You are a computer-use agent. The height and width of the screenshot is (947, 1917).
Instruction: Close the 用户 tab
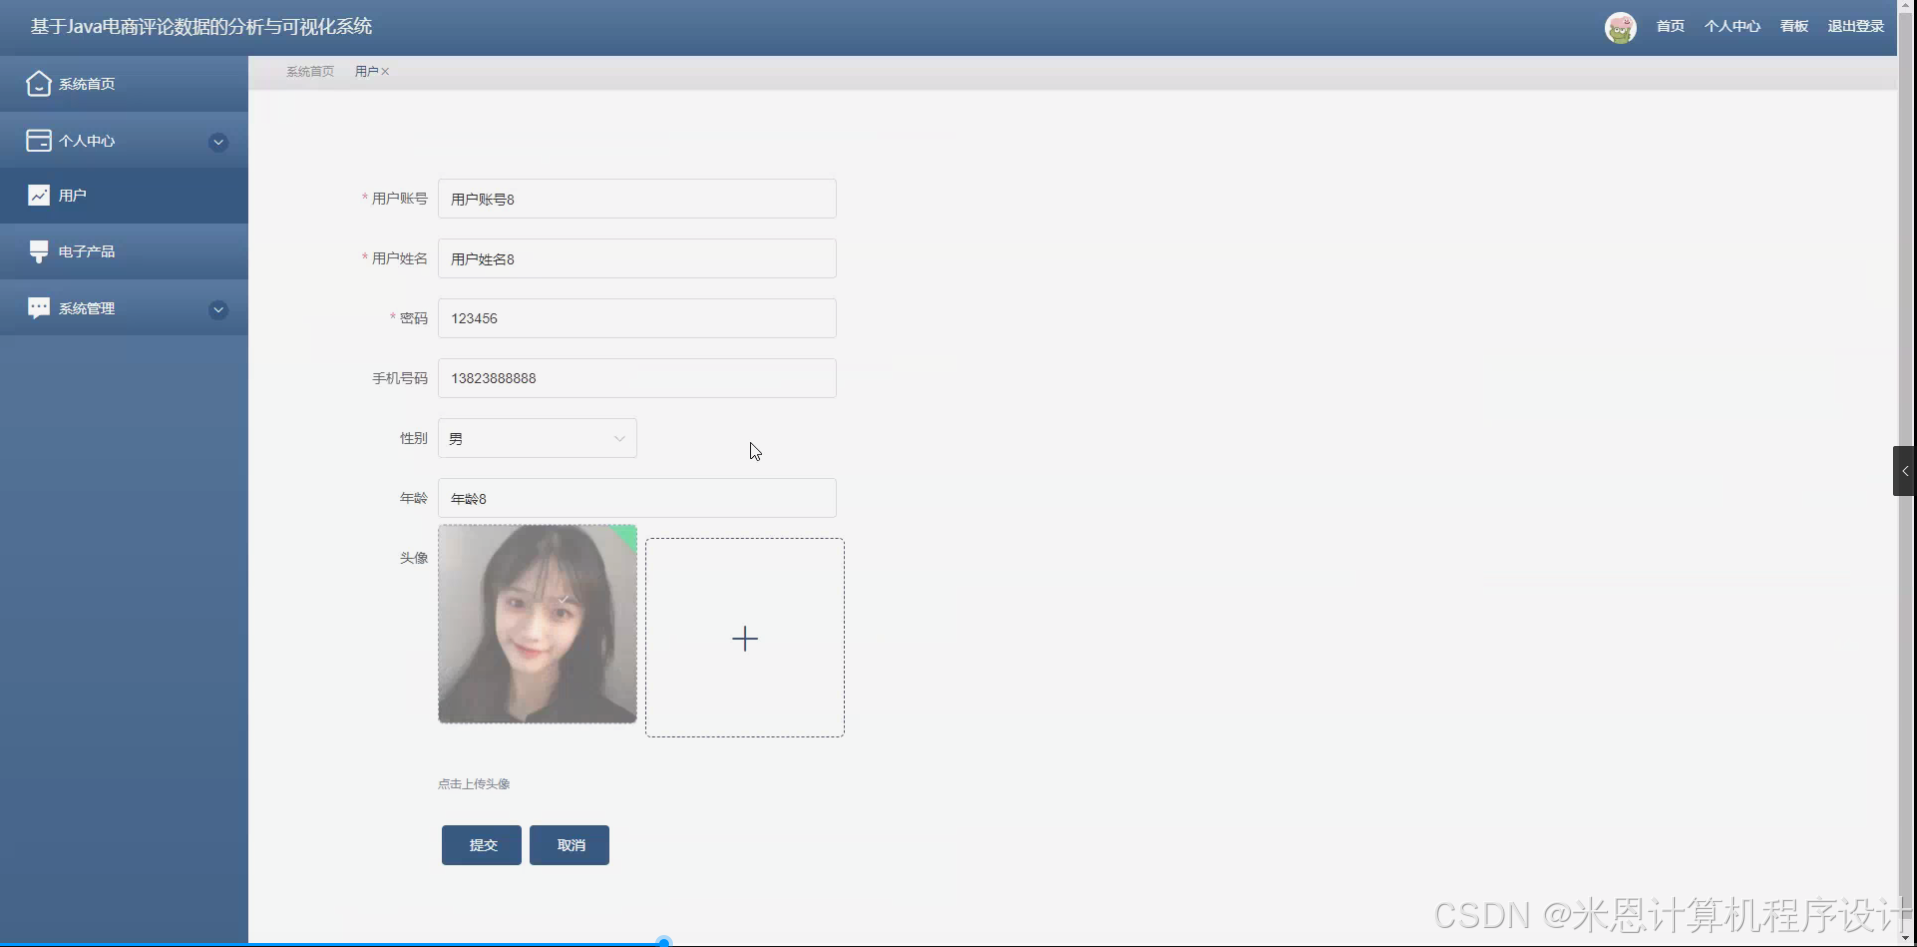[x=385, y=71]
